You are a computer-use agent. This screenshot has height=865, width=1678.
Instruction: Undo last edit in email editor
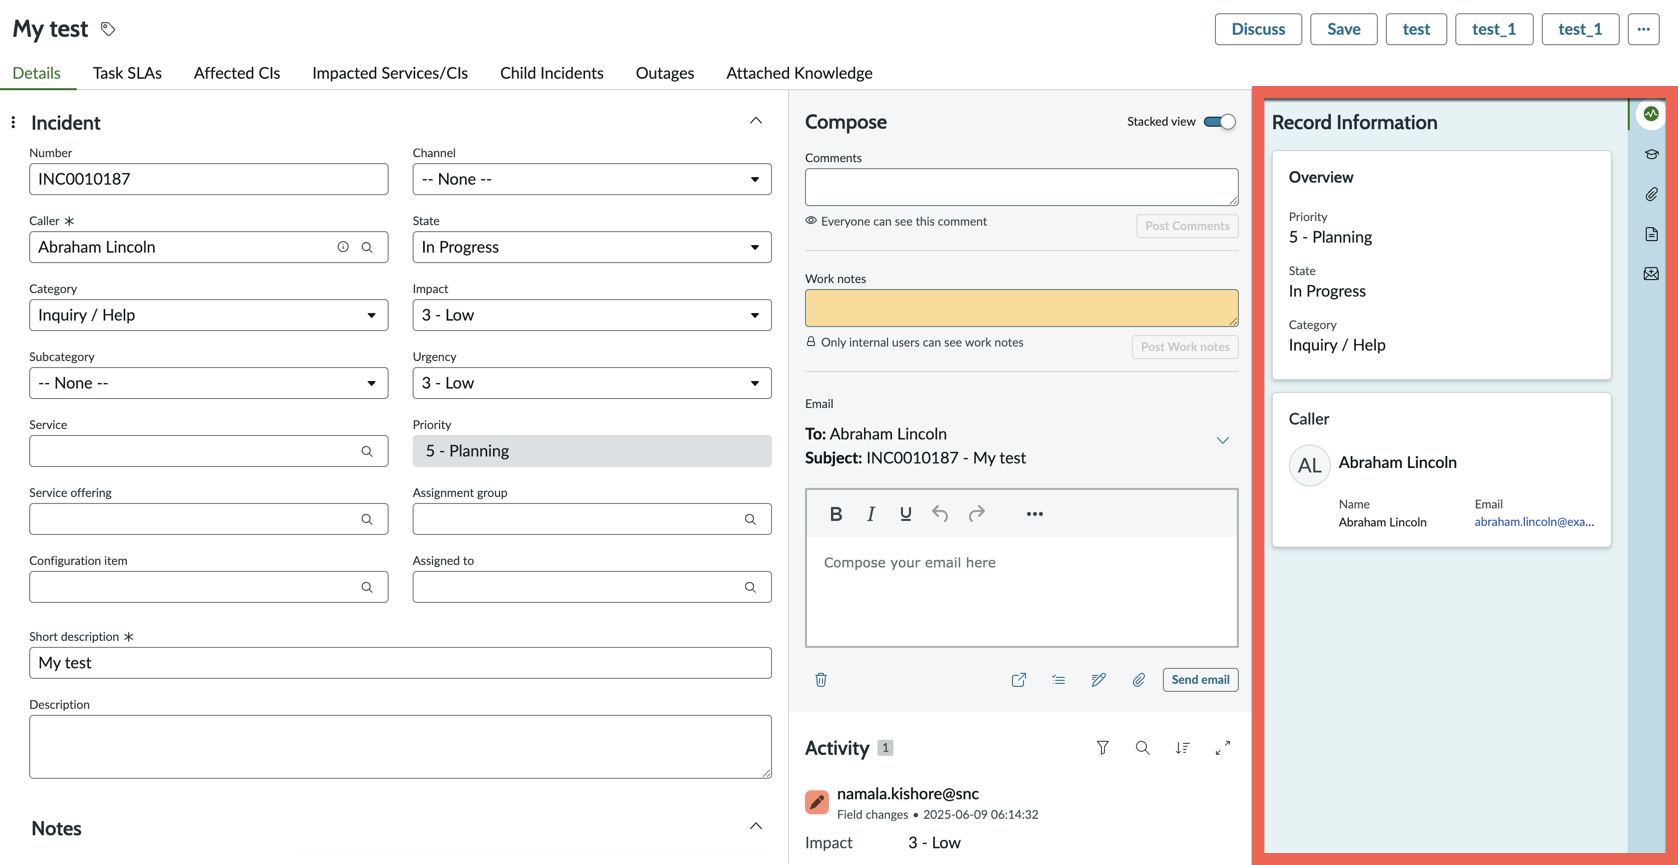point(940,514)
